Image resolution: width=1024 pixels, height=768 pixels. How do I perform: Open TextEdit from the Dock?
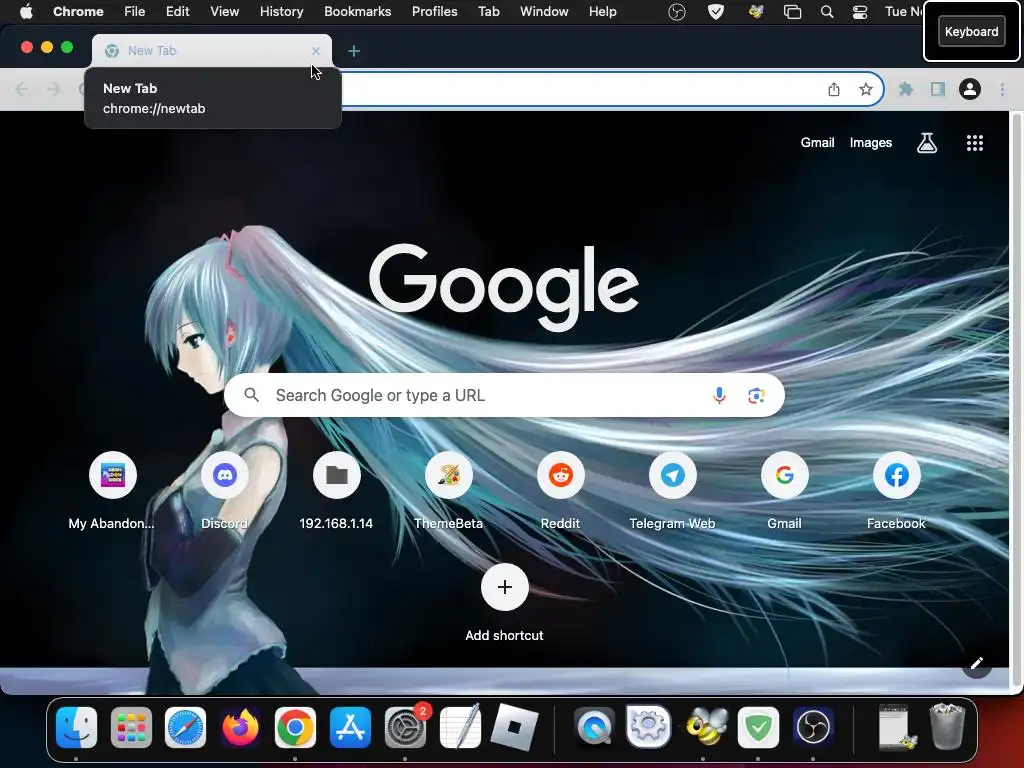pyautogui.click(x=460, y=727)
